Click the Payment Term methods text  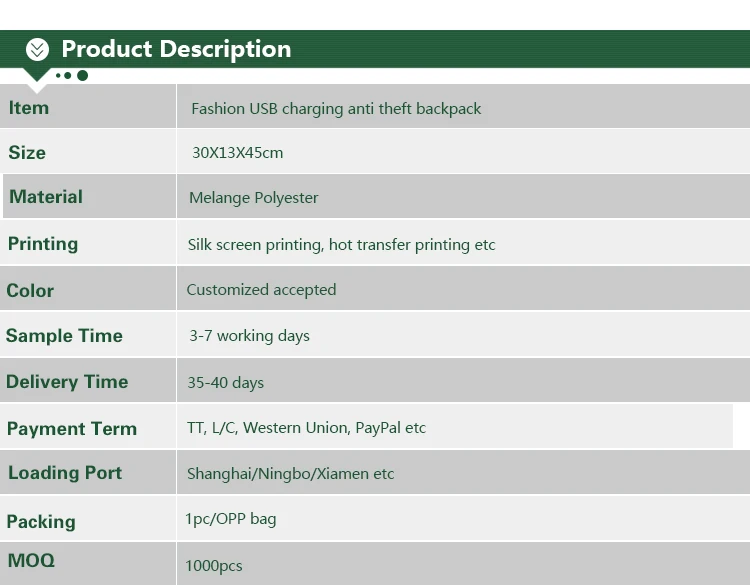point(306,428)
